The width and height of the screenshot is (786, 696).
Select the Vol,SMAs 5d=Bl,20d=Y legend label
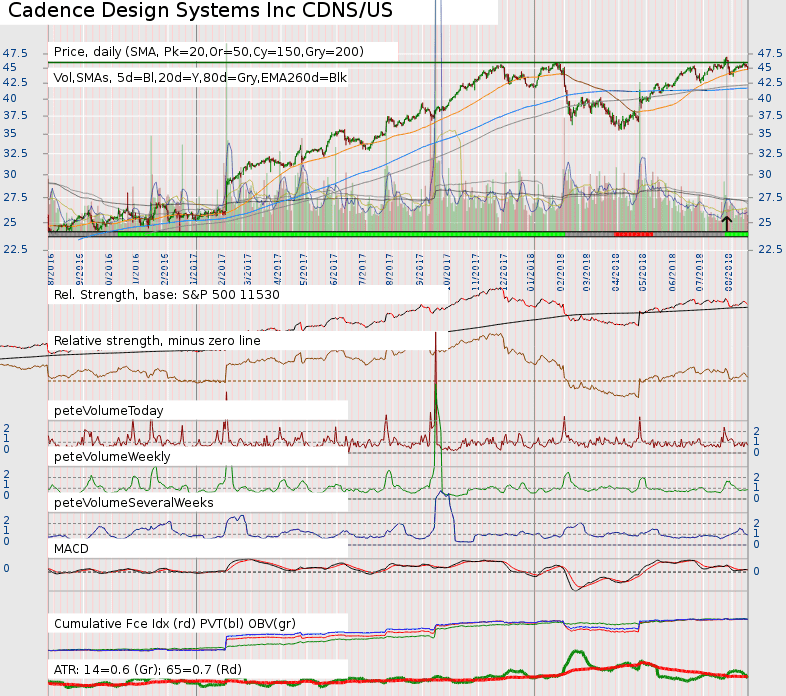(200, 78)
